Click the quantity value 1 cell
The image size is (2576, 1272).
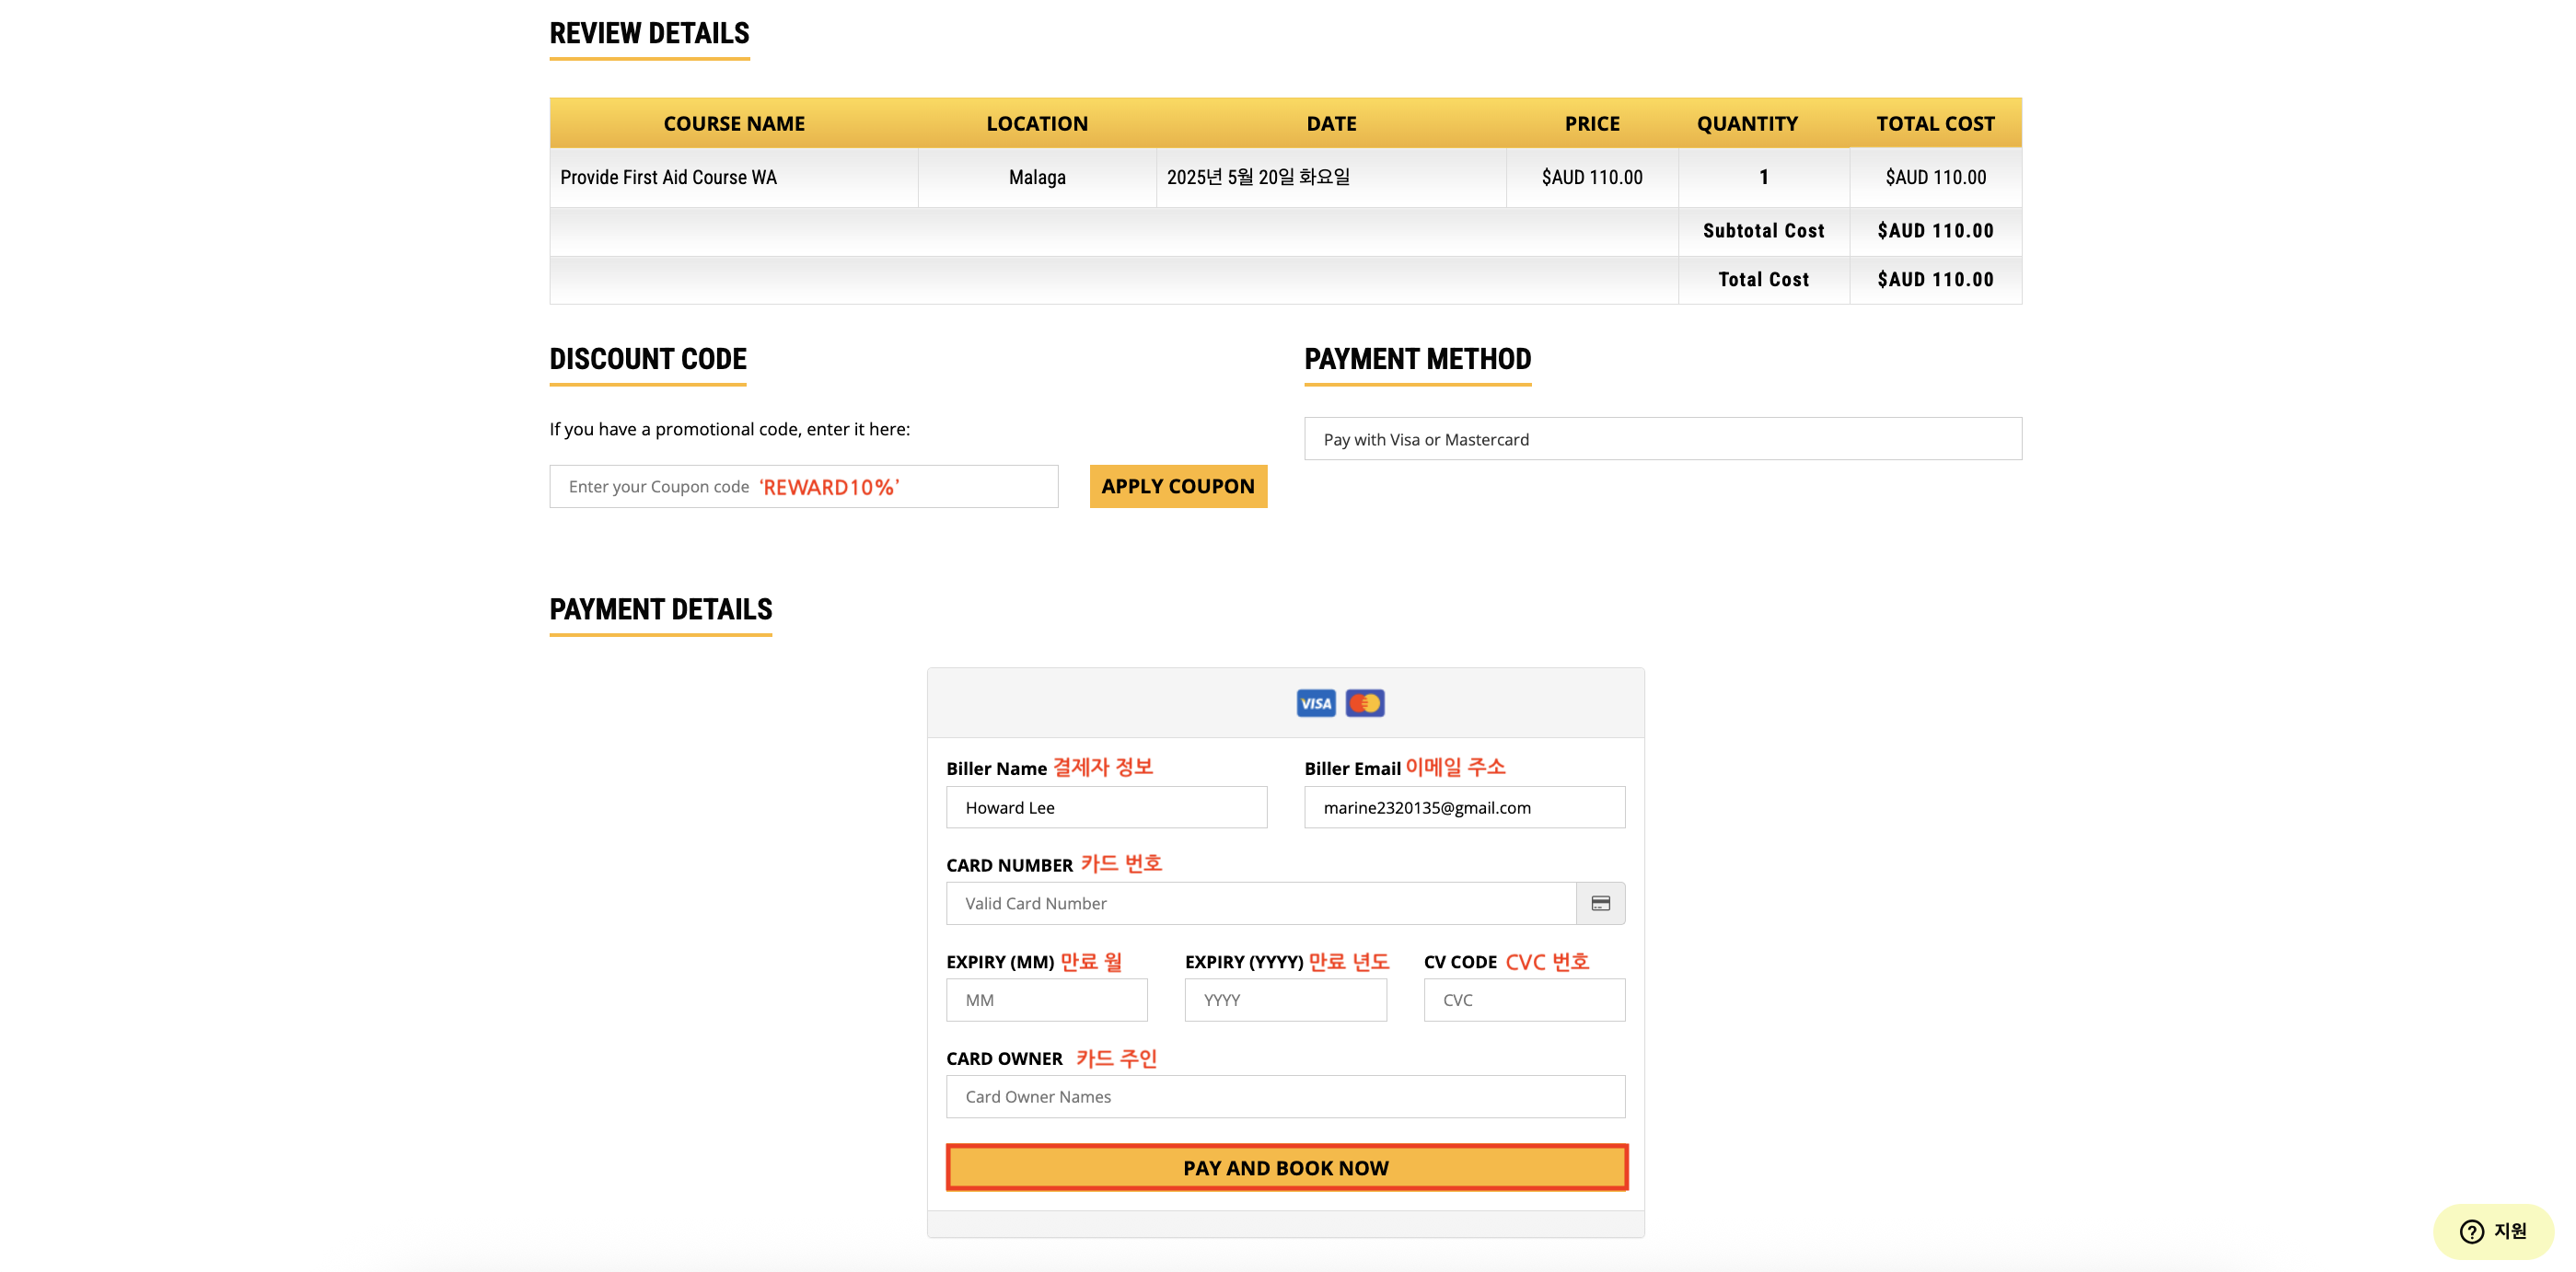coord(1763,177)
